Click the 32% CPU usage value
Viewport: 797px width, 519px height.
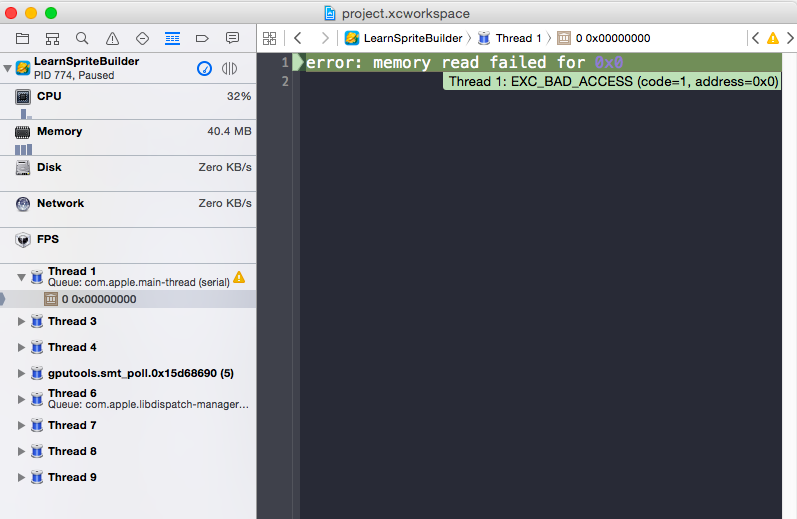(239, 96)
